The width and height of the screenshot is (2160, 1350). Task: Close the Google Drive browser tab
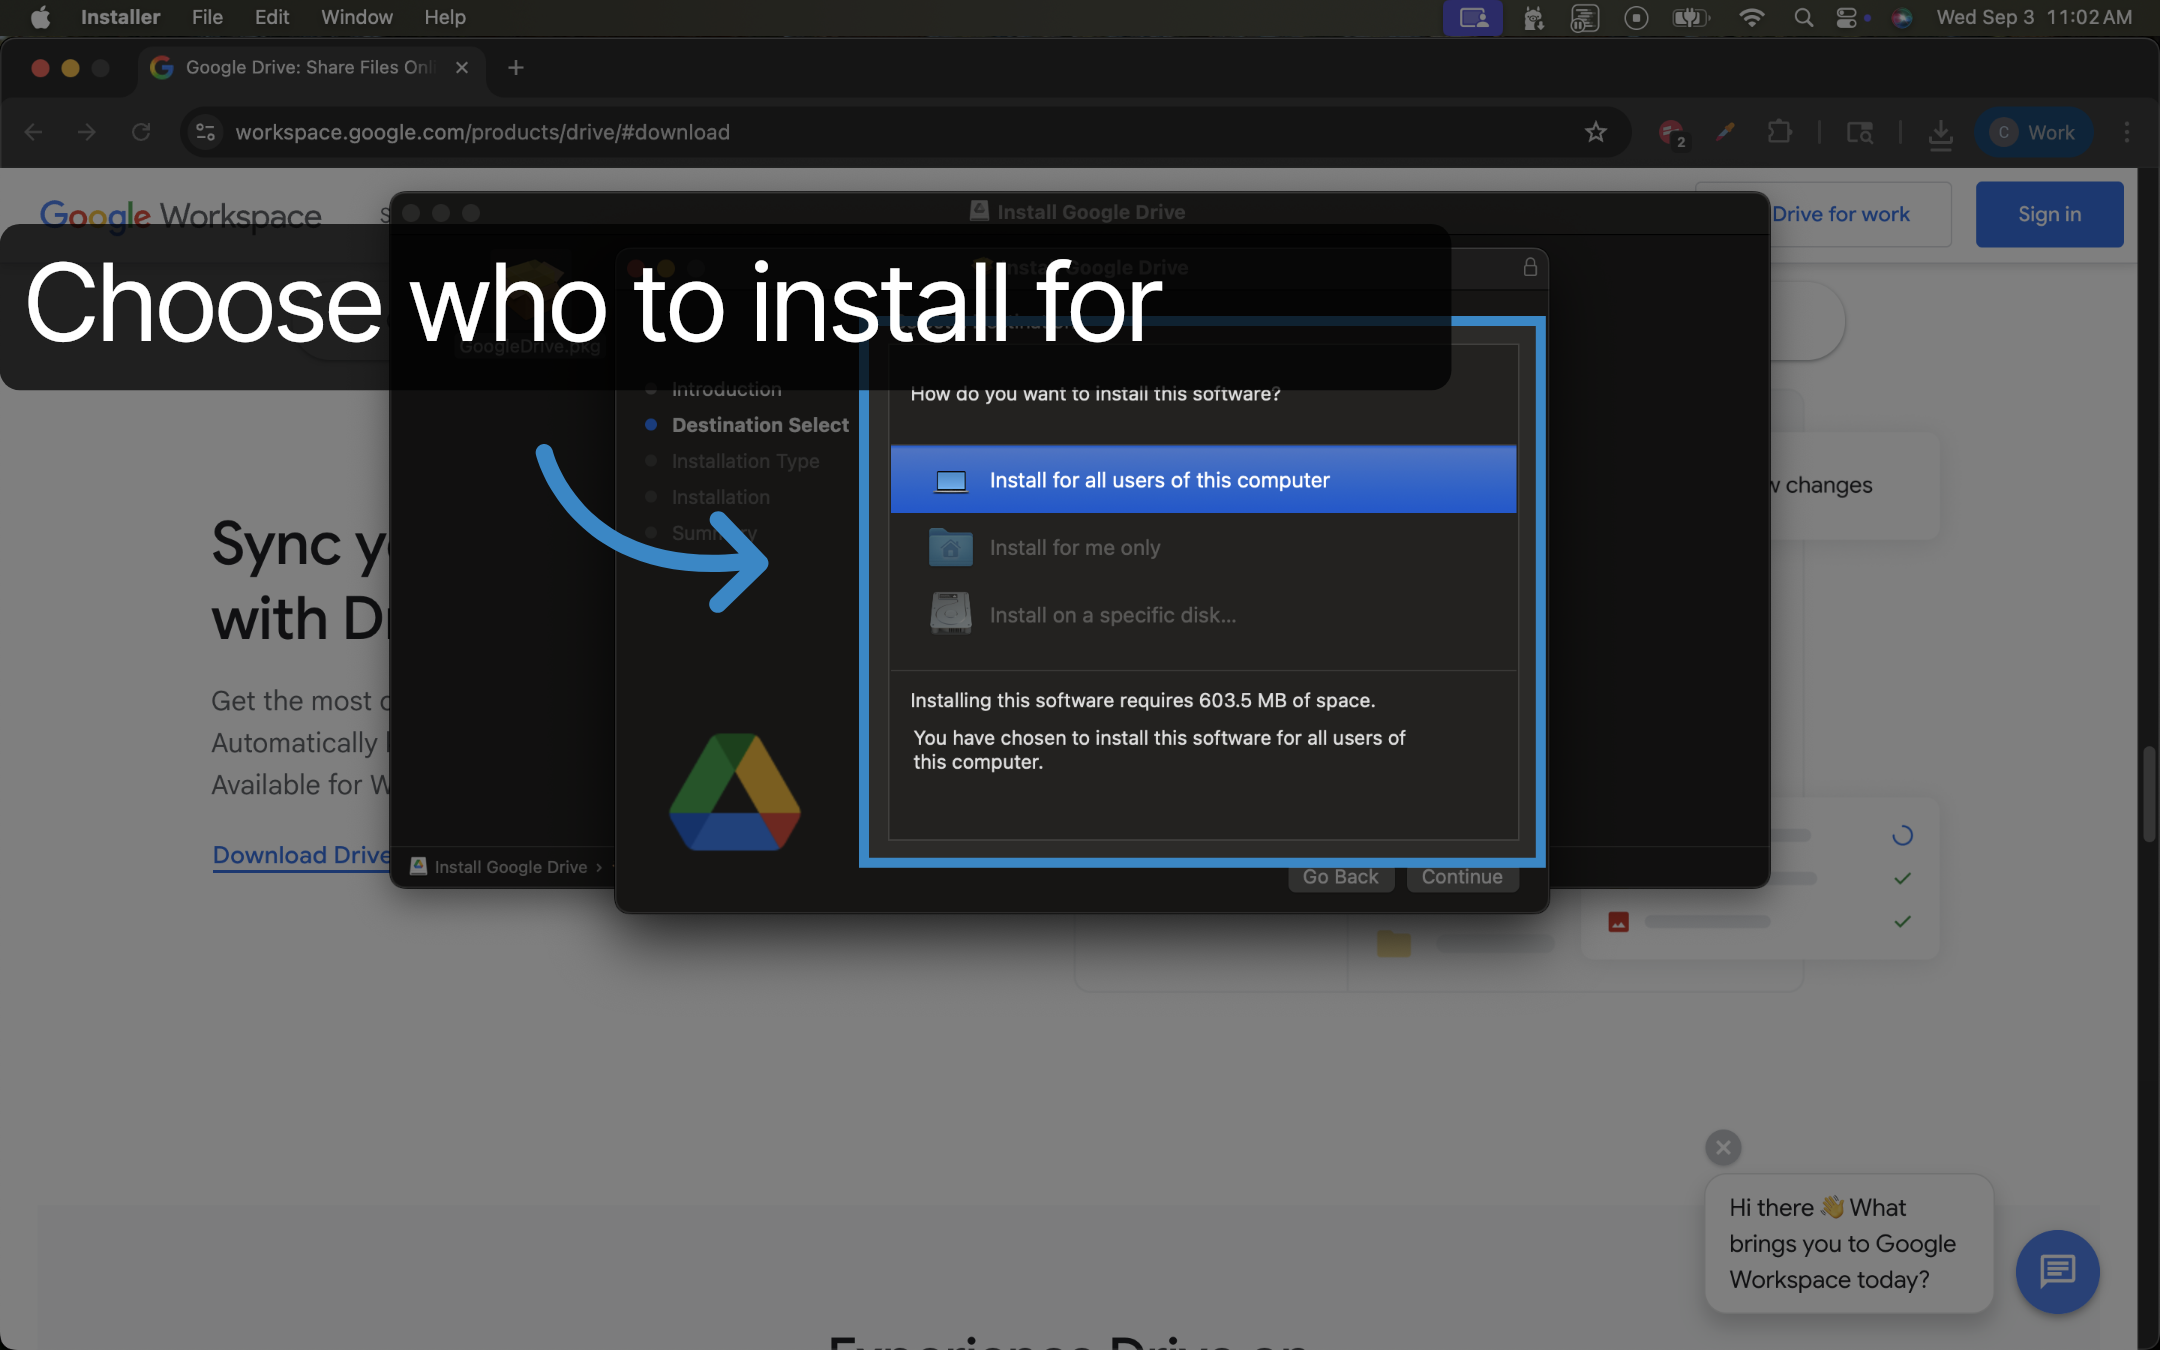(x=462, y=67)
